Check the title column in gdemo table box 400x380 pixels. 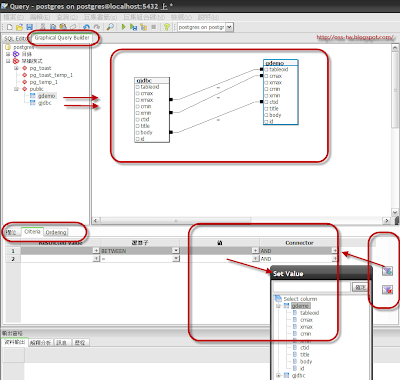(x=266, y=109)
